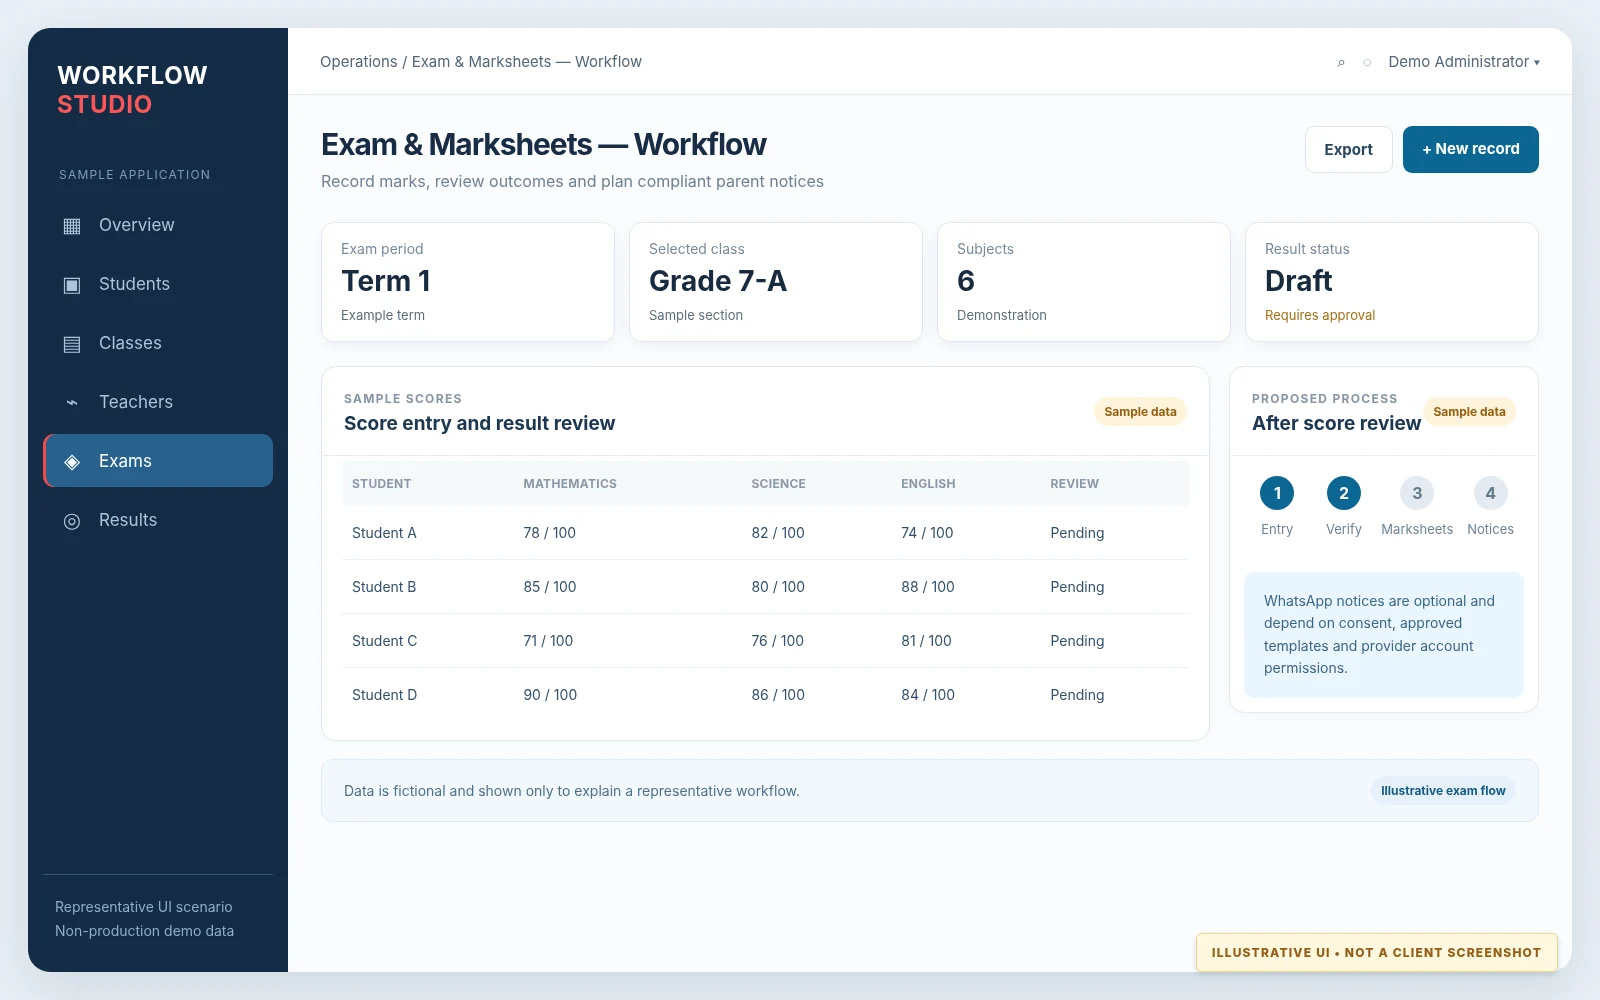The width and height of the screenshot is (1600, 1000).
Task: Select step 3 Marksheets circle
Action: [x=1417, y=493]
